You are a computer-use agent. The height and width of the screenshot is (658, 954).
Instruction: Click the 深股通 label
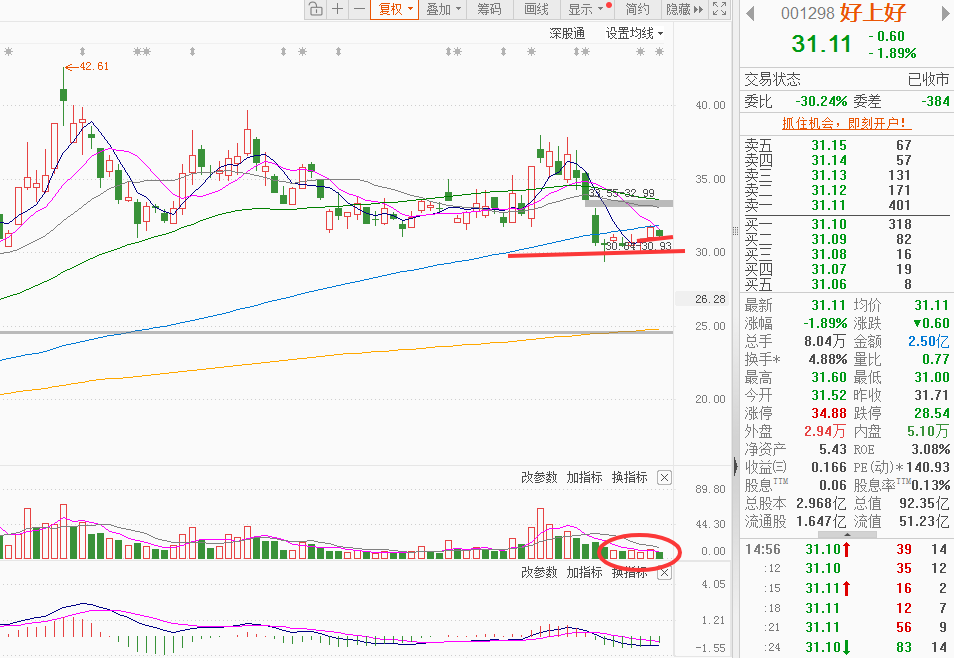pos(567,33)
